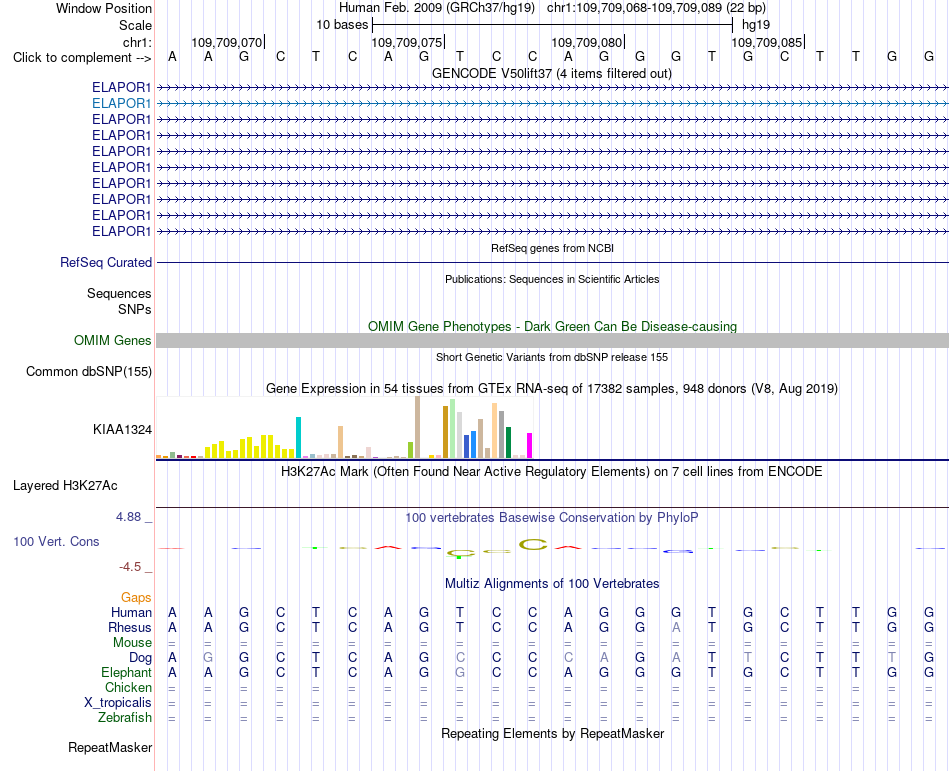The height and width of the screenshot is (771, 950).
Task: Select the Zebrafish alignment row label
Action: [x=125, y=718]
